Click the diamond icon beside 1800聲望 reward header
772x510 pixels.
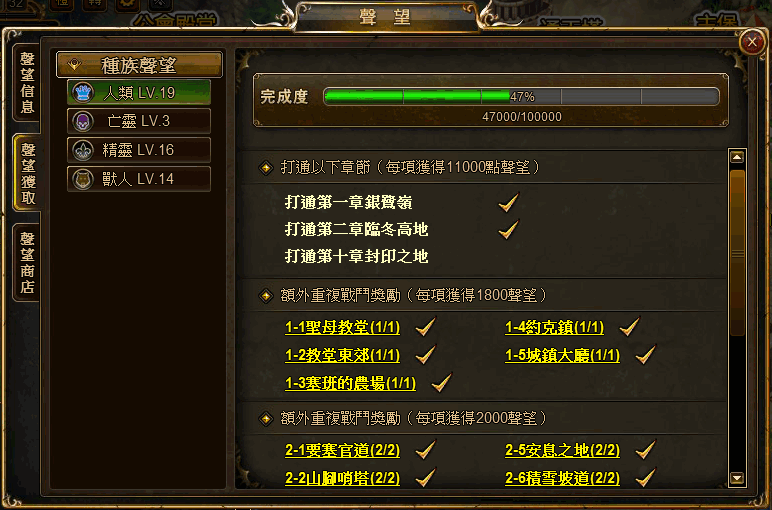tap(266, 295)
